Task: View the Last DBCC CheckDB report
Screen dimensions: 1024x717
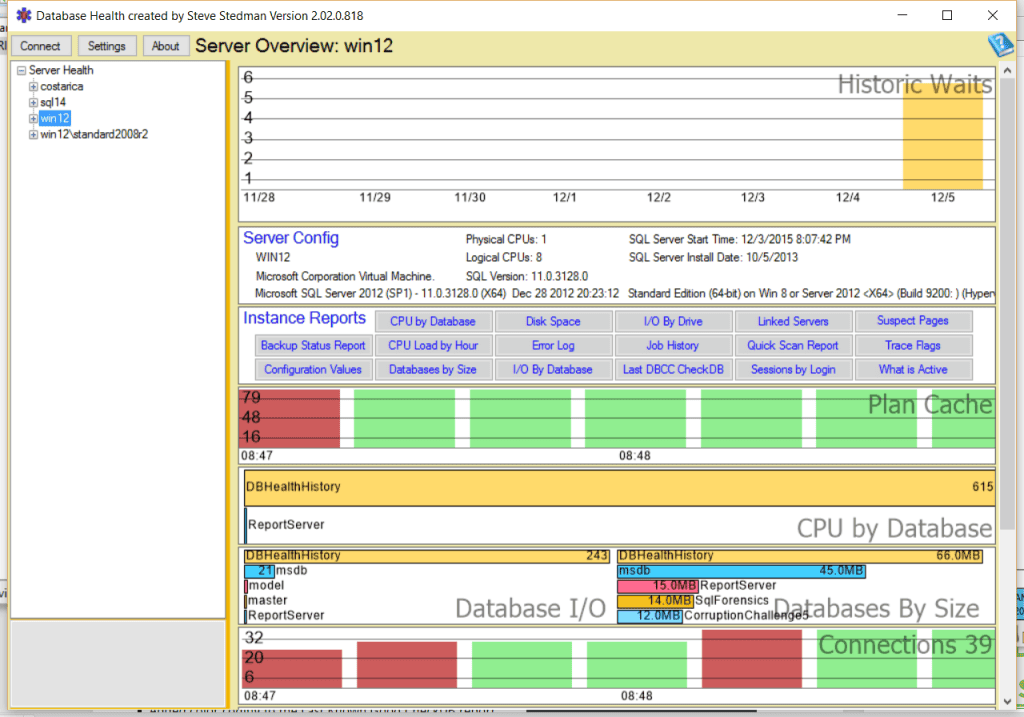Action: coord(673,369)
